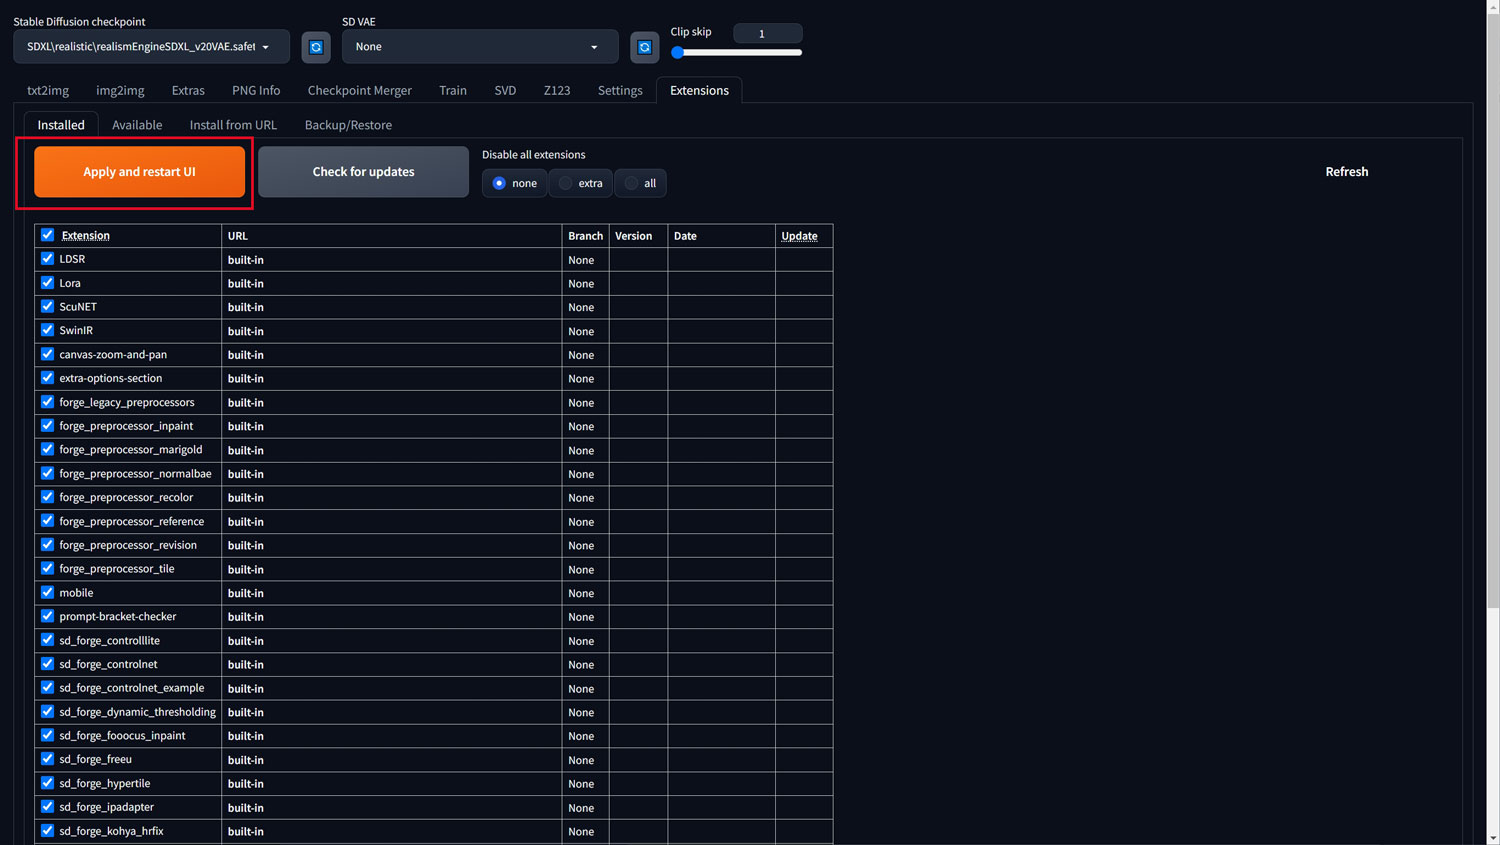Toggle the header Extension select-all checkbox
1500x845 pixels.
[x=47, y=235]
